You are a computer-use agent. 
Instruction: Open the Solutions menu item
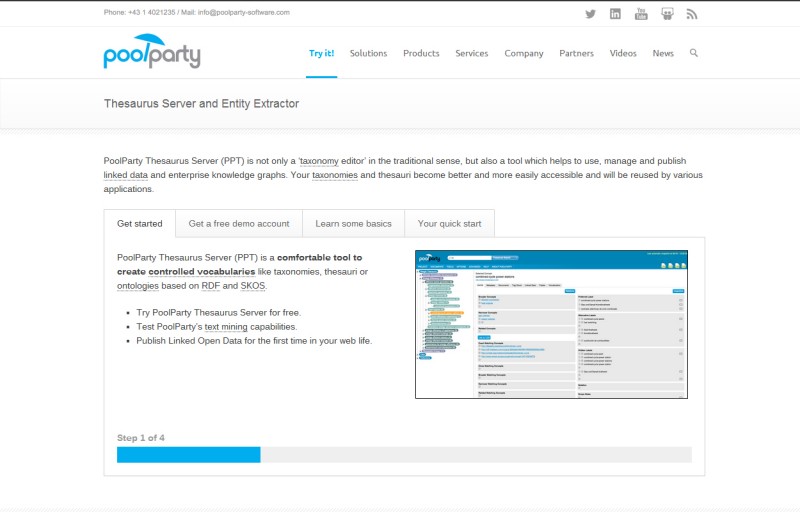pos(368,54)
